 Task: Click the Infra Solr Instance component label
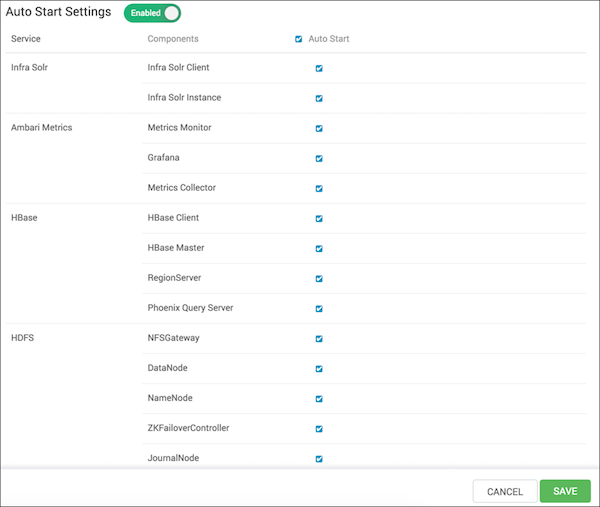pyautogui.click(x=184, y=98)
